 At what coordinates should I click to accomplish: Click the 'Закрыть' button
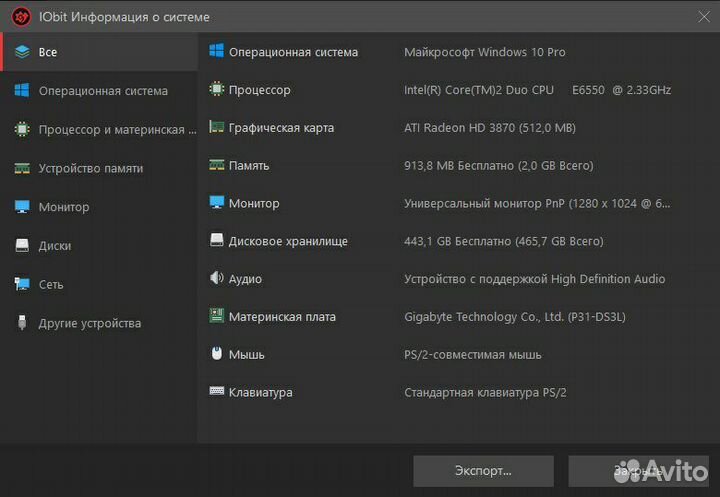tap(638, 471)
